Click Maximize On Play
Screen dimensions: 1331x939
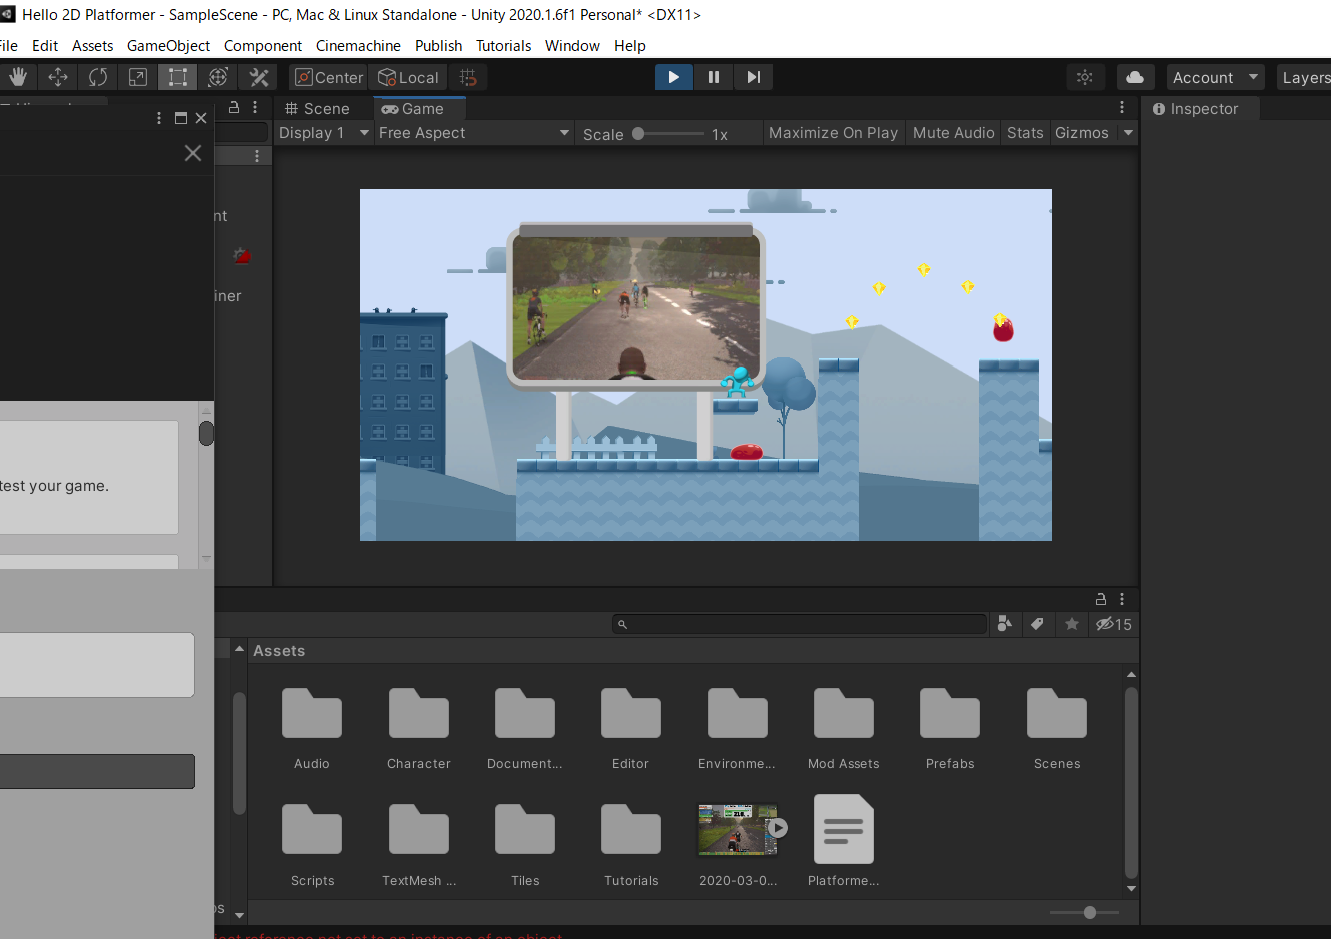click(x=833, y=132)
